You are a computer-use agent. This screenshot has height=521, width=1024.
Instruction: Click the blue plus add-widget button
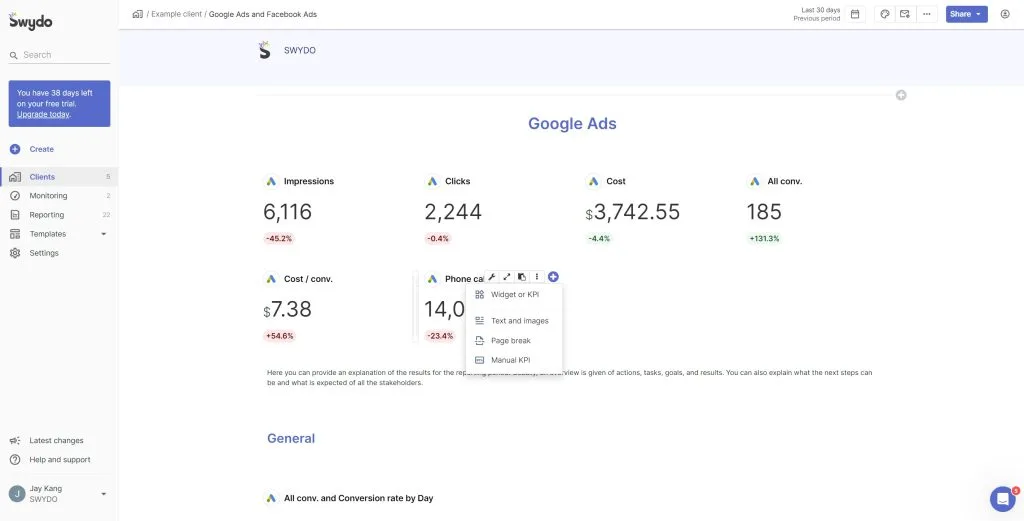point(553,277)
